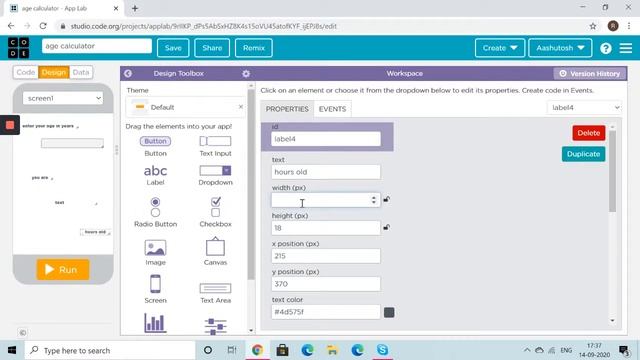Switch to the Code tab

(x=26, y=72)
